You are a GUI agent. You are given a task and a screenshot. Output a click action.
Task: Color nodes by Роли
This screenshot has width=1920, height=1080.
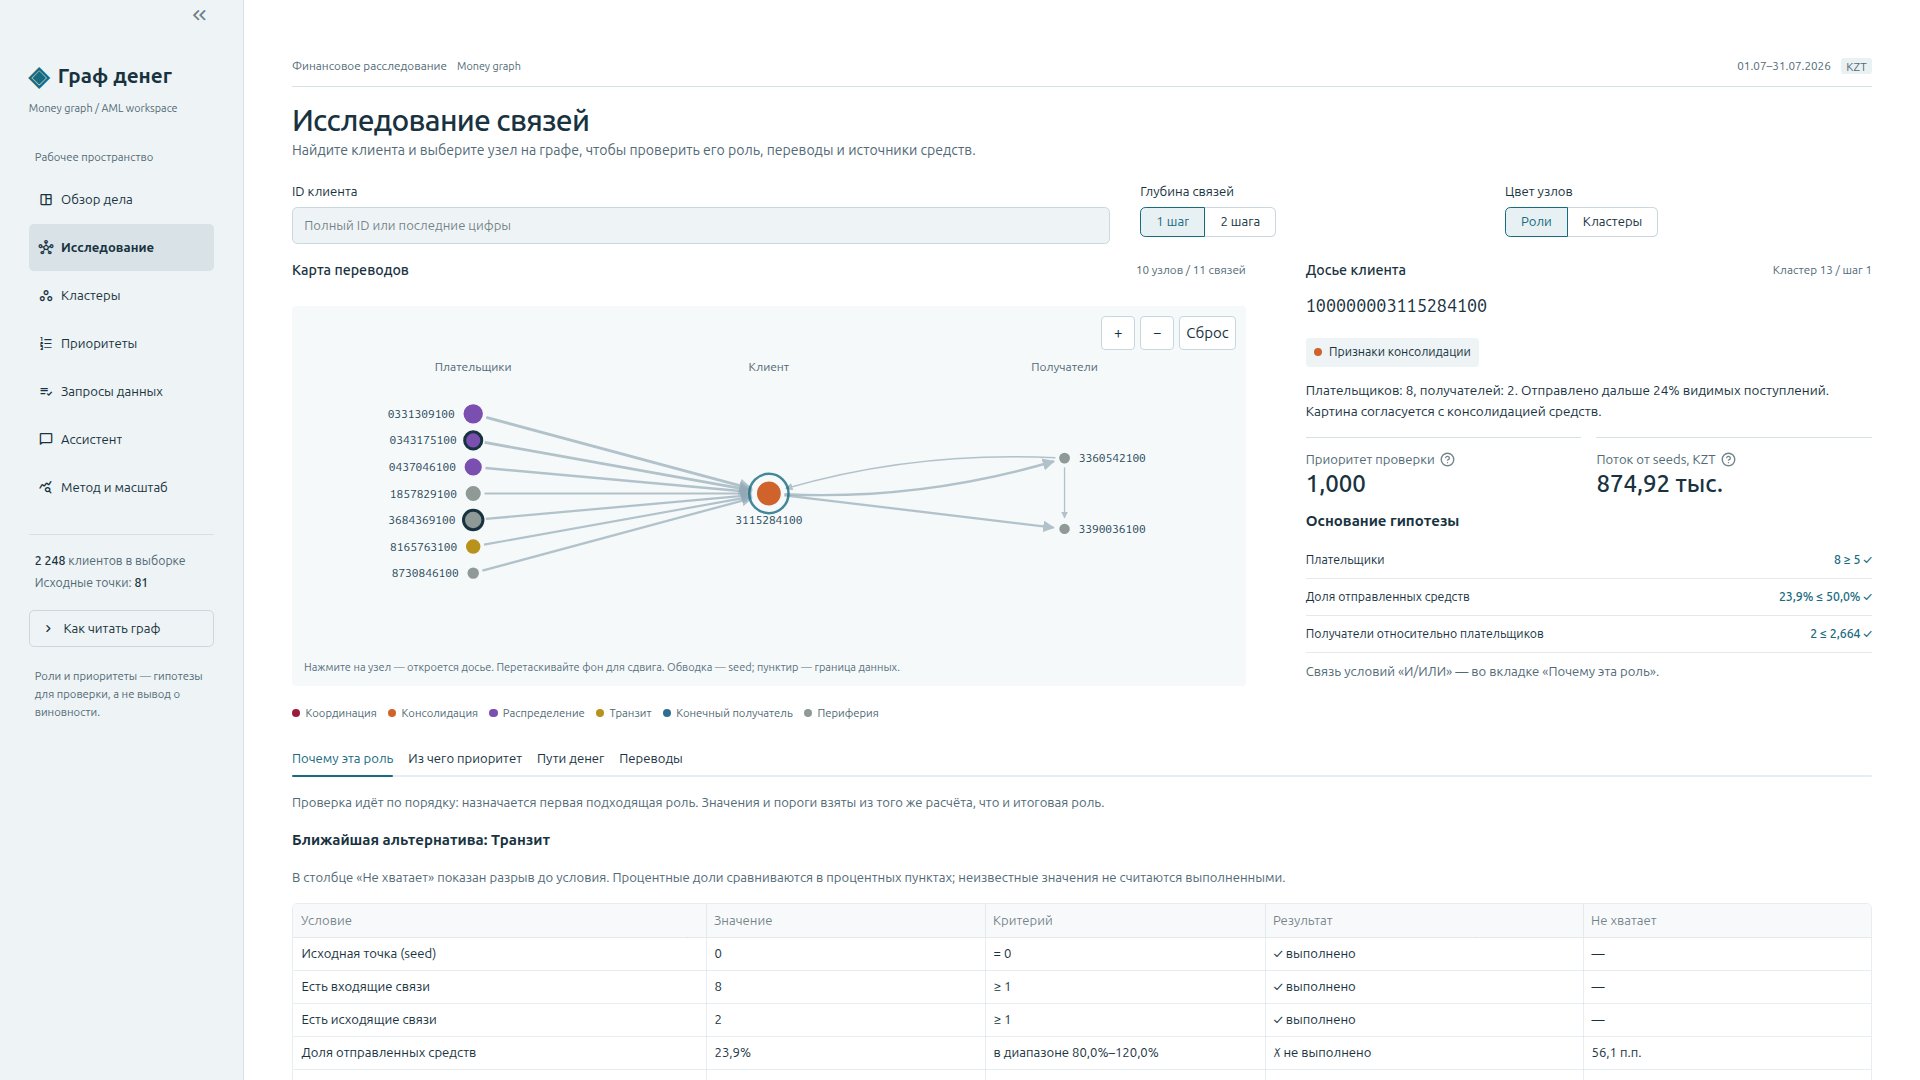[1536, 222]
